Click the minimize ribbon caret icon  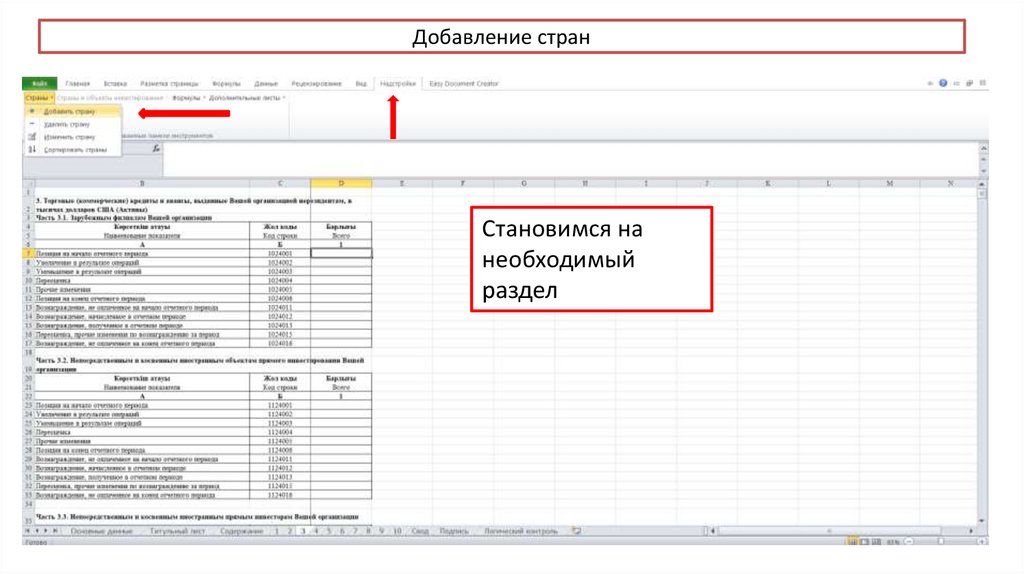point(930,84)
